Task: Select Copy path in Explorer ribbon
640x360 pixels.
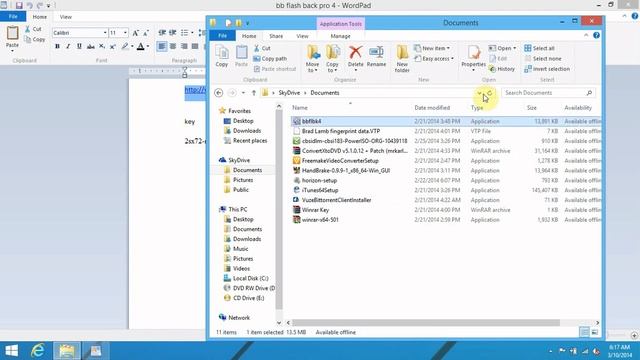Action: pyautogui.click(x=270, y=59)
